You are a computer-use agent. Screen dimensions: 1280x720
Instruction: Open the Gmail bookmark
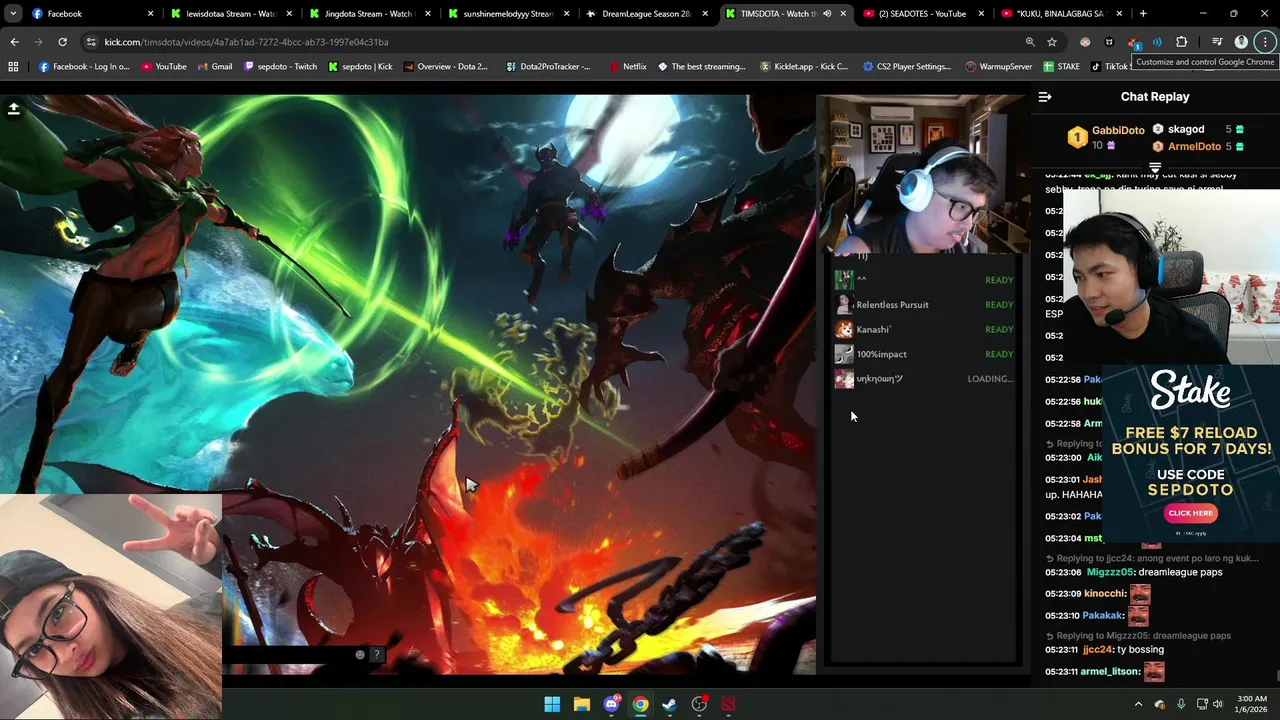[214, 66]
